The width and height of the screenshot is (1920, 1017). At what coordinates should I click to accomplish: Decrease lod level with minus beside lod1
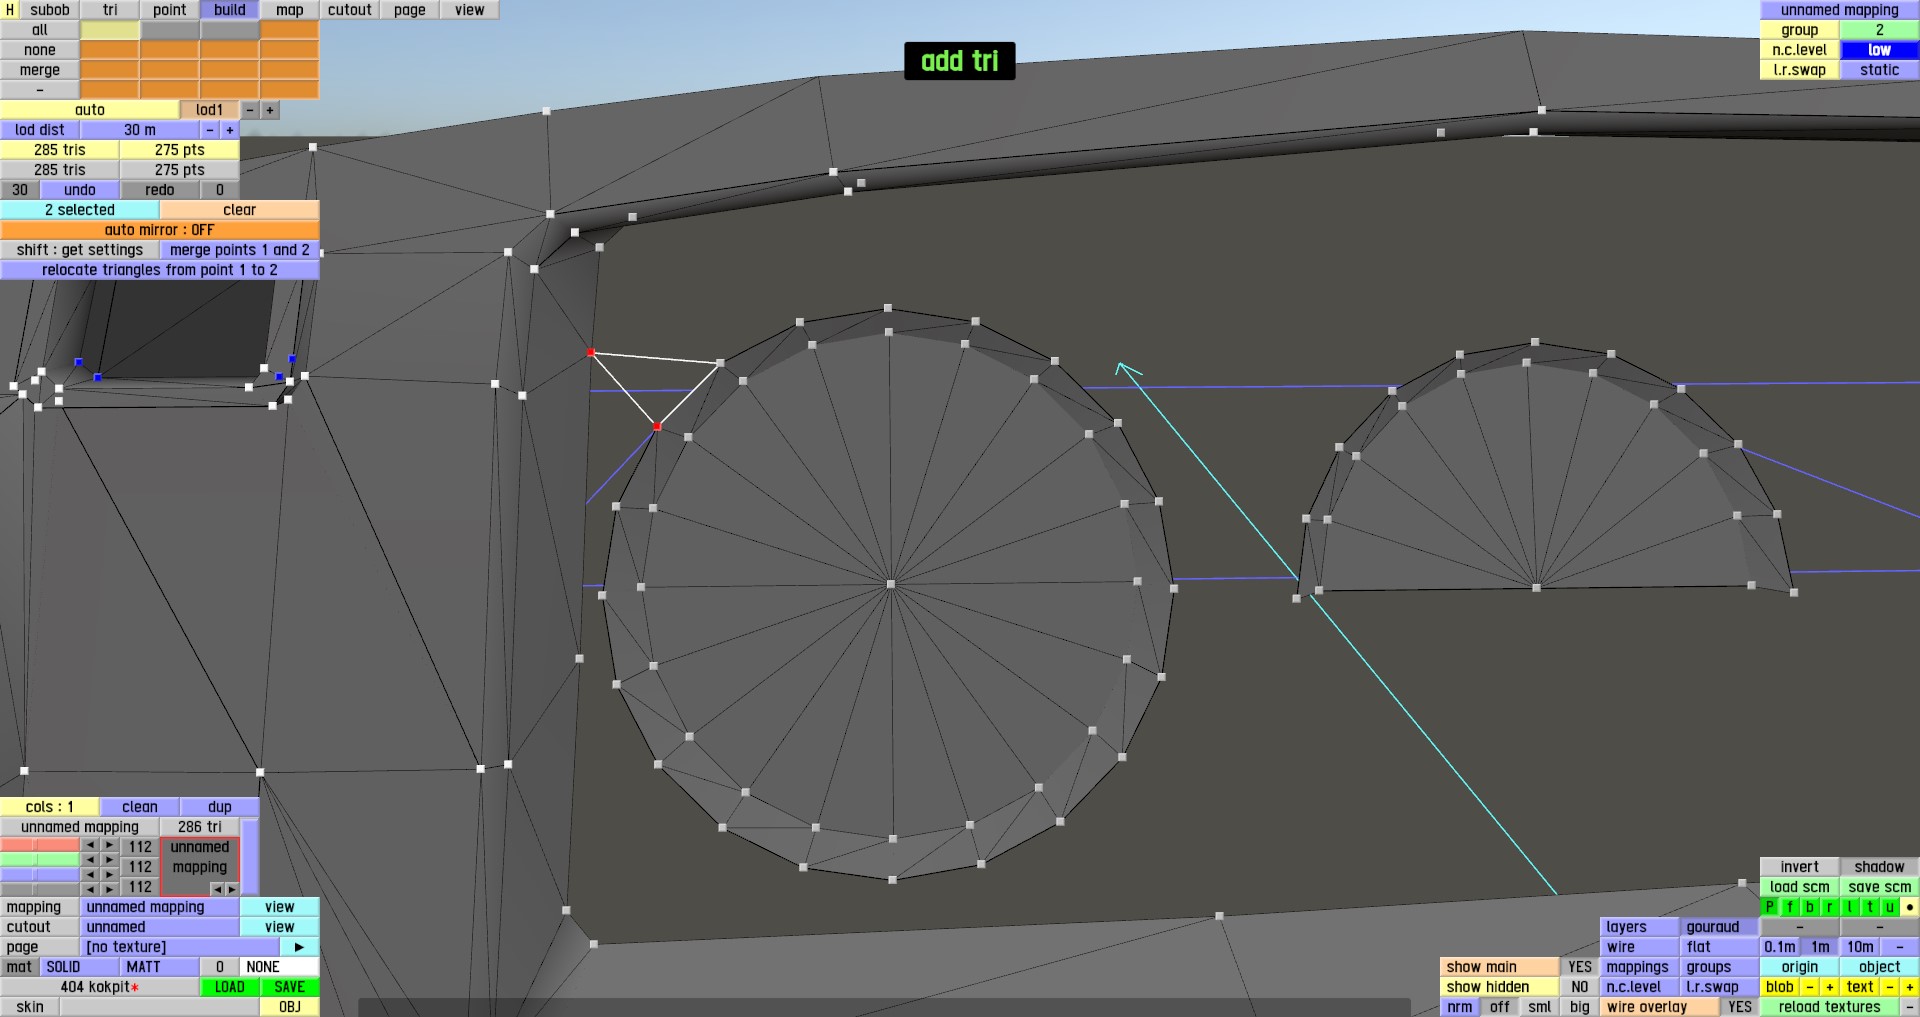(250, 110)
